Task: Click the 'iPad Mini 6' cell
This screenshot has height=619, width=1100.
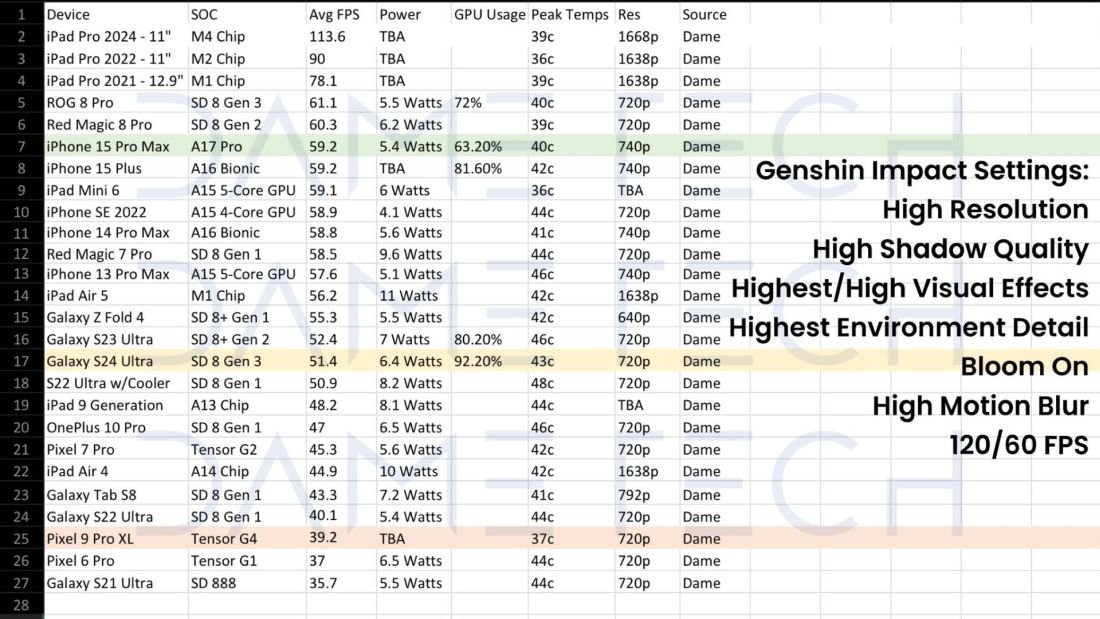Action: (x=116, y=190)
